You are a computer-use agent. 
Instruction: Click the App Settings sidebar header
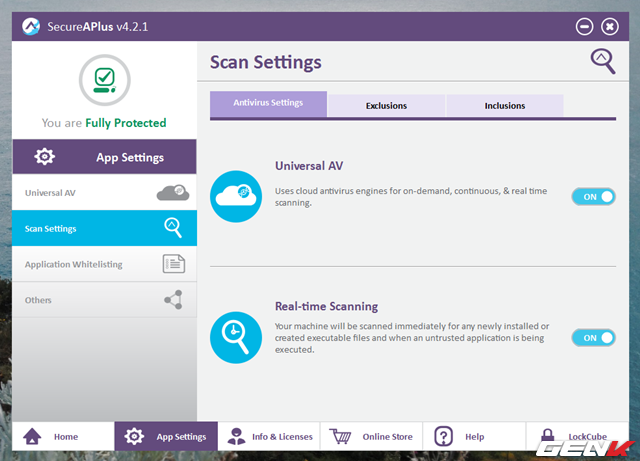click(104, 157)
